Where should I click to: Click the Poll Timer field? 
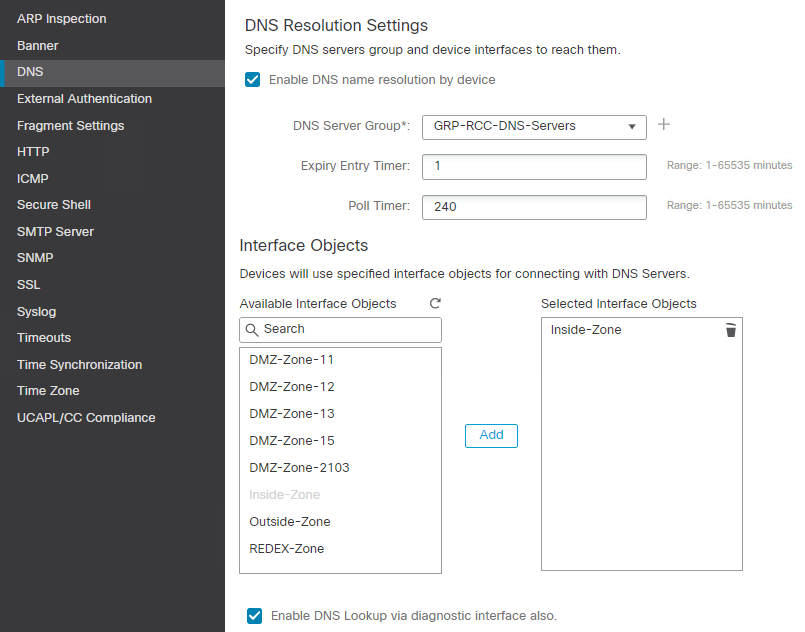pyautogui.click(x=534, y=207)
